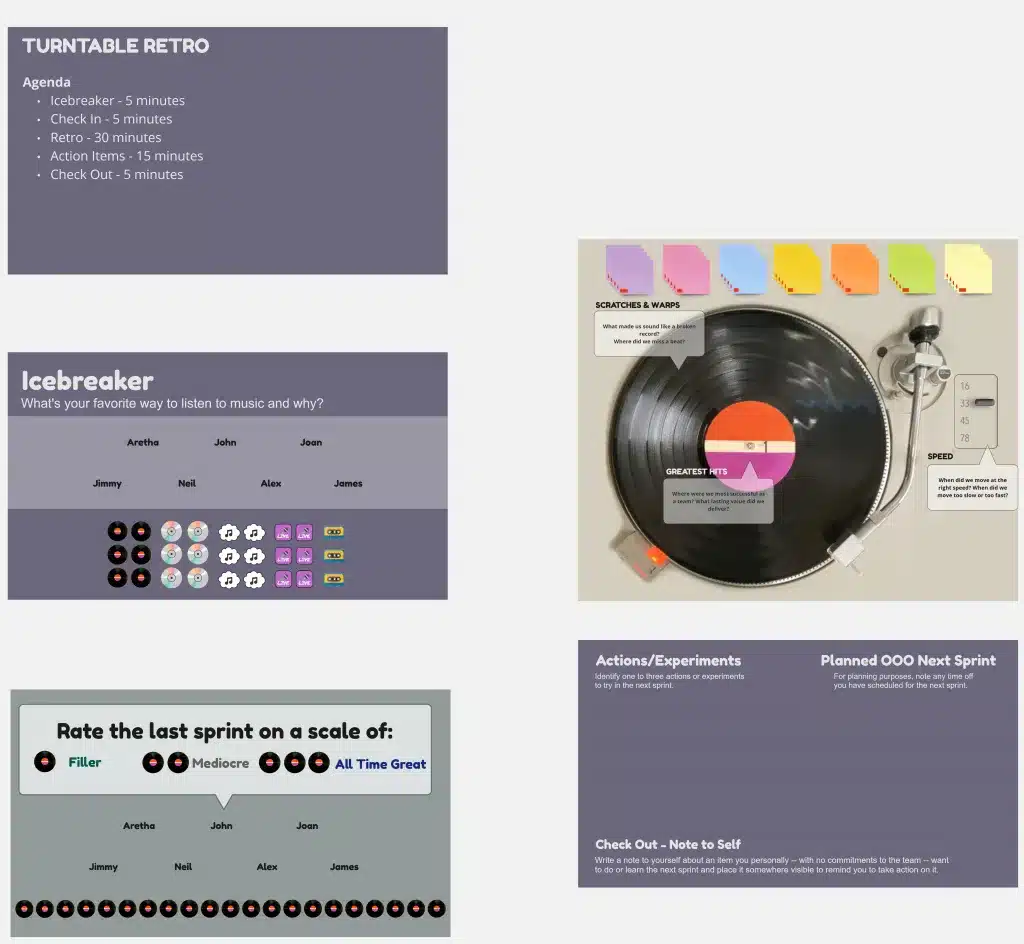The width and height of the screenshot is (1024, 944).
Task: Click the bottom cassette tape icon in Icebreaker
Action: click(334, 579)
